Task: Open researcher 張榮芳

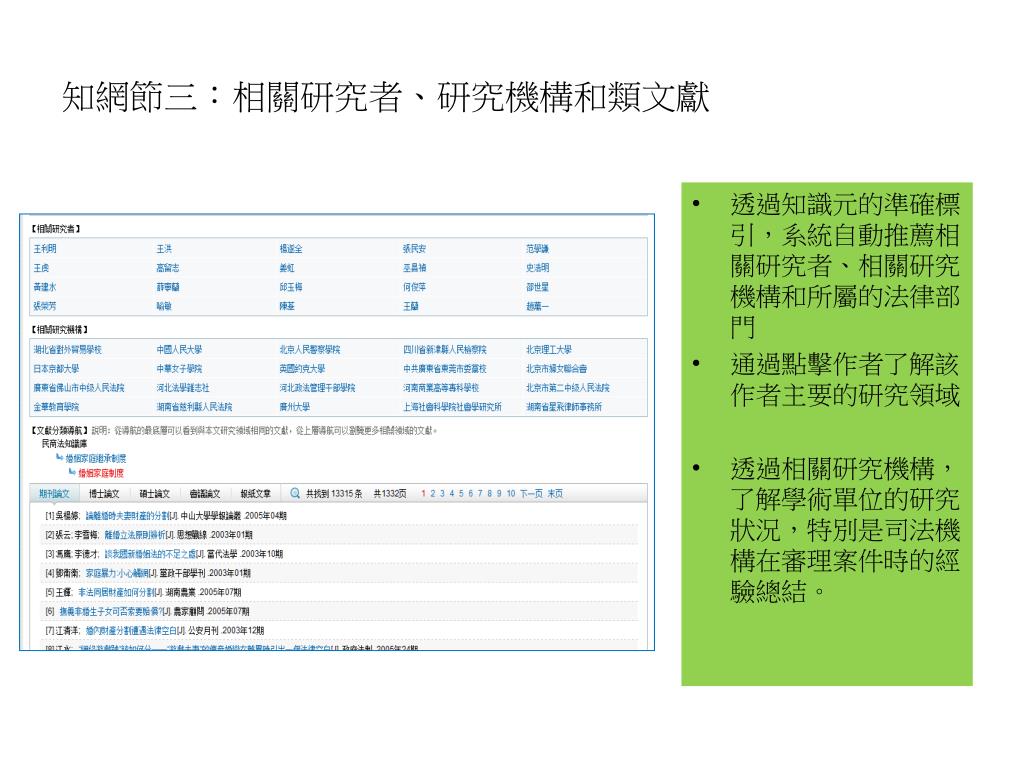Action: [45, 306]
